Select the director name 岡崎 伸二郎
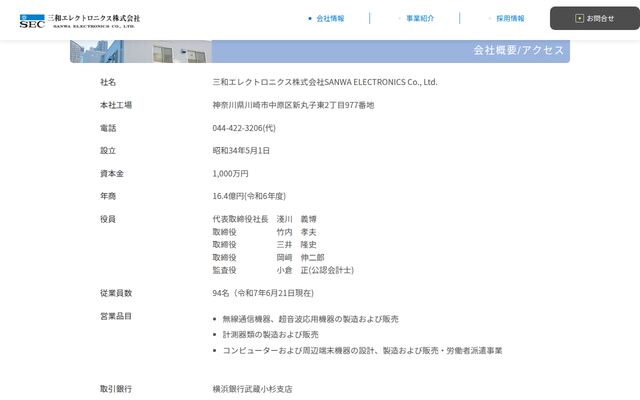The image size is (640, 400). [x=300, y=257]
